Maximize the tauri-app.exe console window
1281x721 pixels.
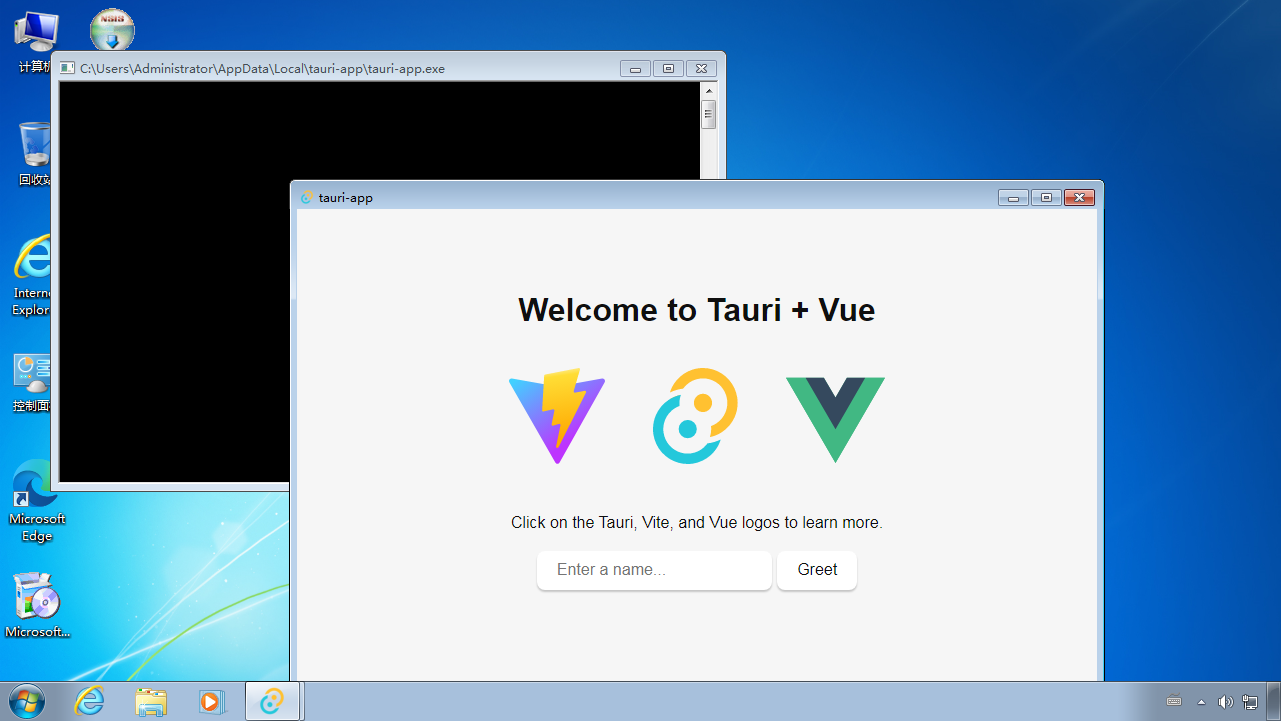click(668, 69)
